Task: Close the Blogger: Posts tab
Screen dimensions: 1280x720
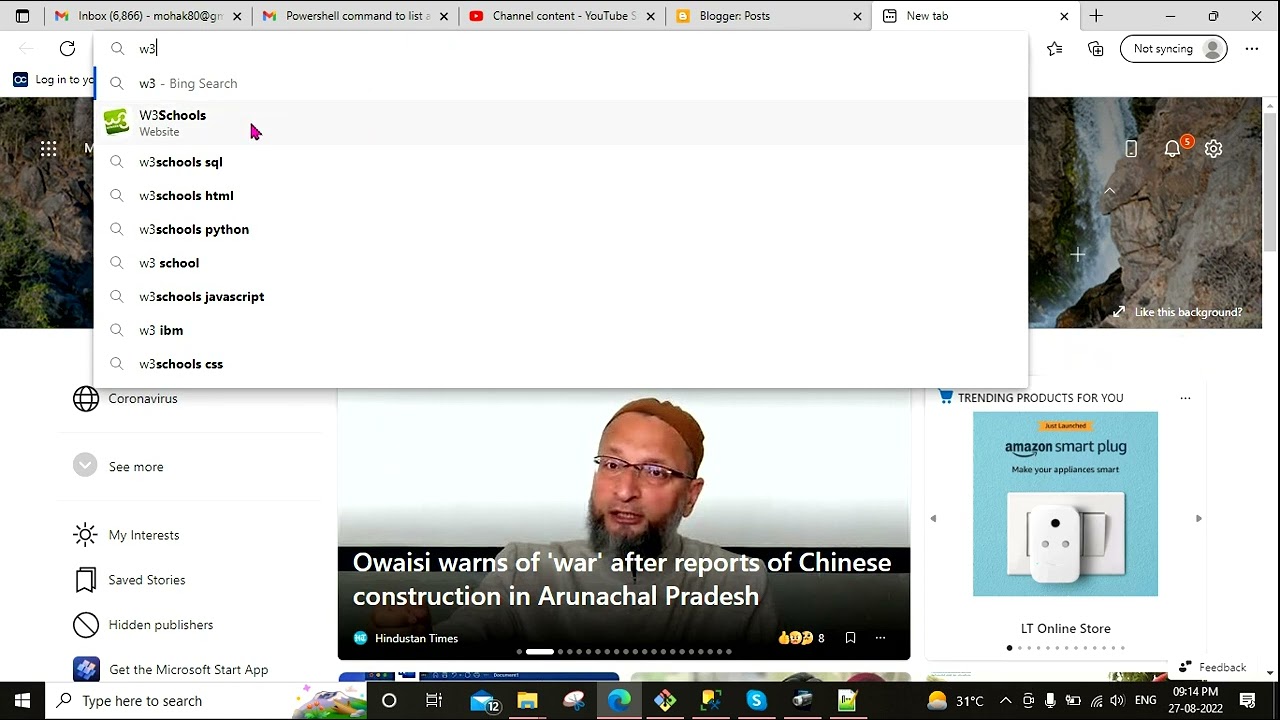Action: click(857, 16)
